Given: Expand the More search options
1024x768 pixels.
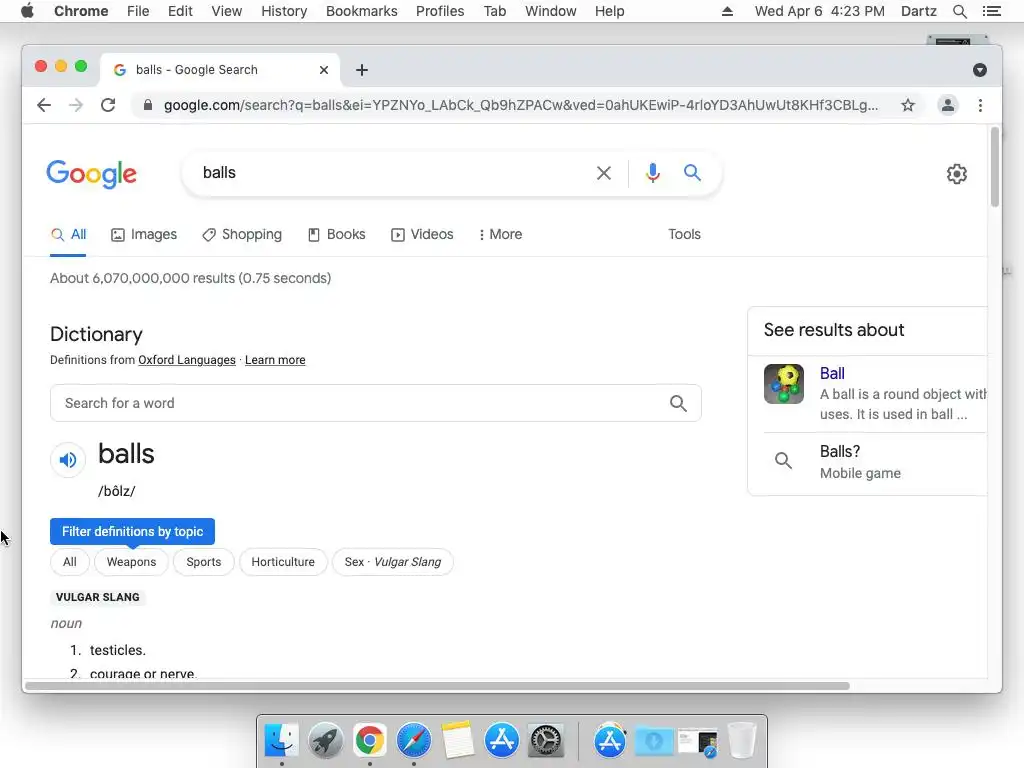Looking at the screenshot, I should 500,234.
